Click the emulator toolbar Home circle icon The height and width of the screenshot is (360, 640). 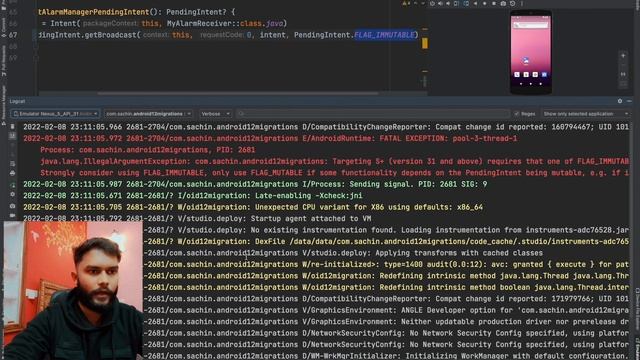pyautogui.click(x=484, y=3)
